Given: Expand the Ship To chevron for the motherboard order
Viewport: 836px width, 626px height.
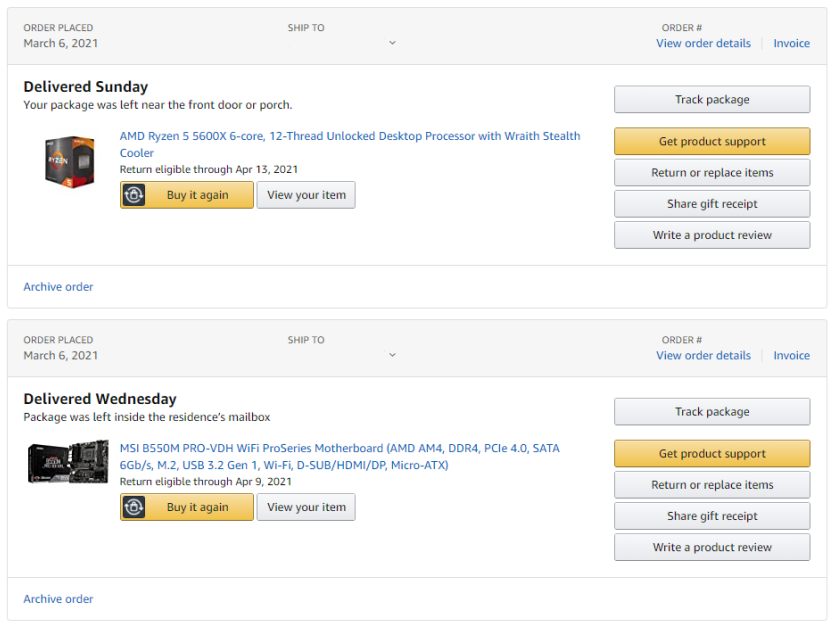Looking at the screenshot, I should [x=392, y=355].
